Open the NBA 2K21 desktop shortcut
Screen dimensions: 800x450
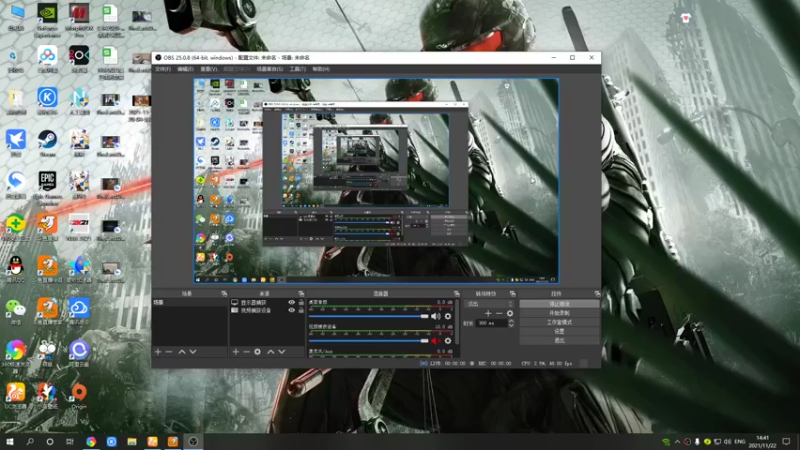point(79,227)
